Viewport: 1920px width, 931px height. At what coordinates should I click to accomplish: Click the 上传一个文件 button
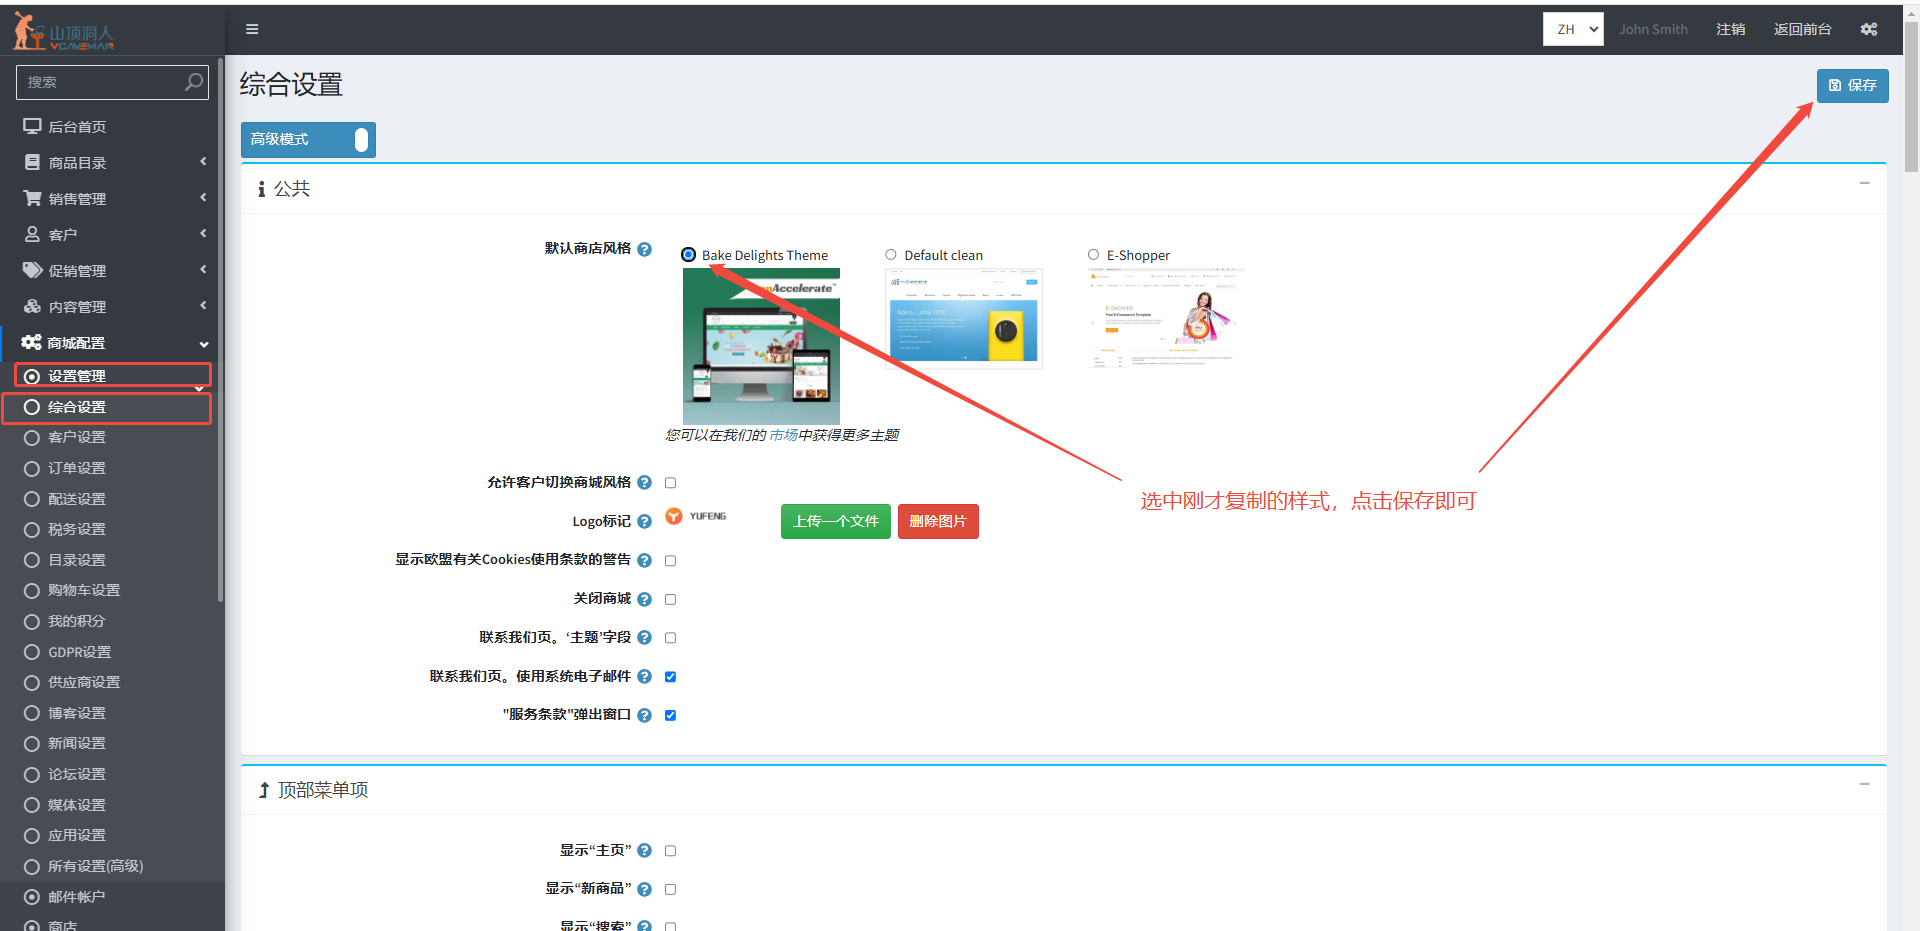tap(835, 521)
